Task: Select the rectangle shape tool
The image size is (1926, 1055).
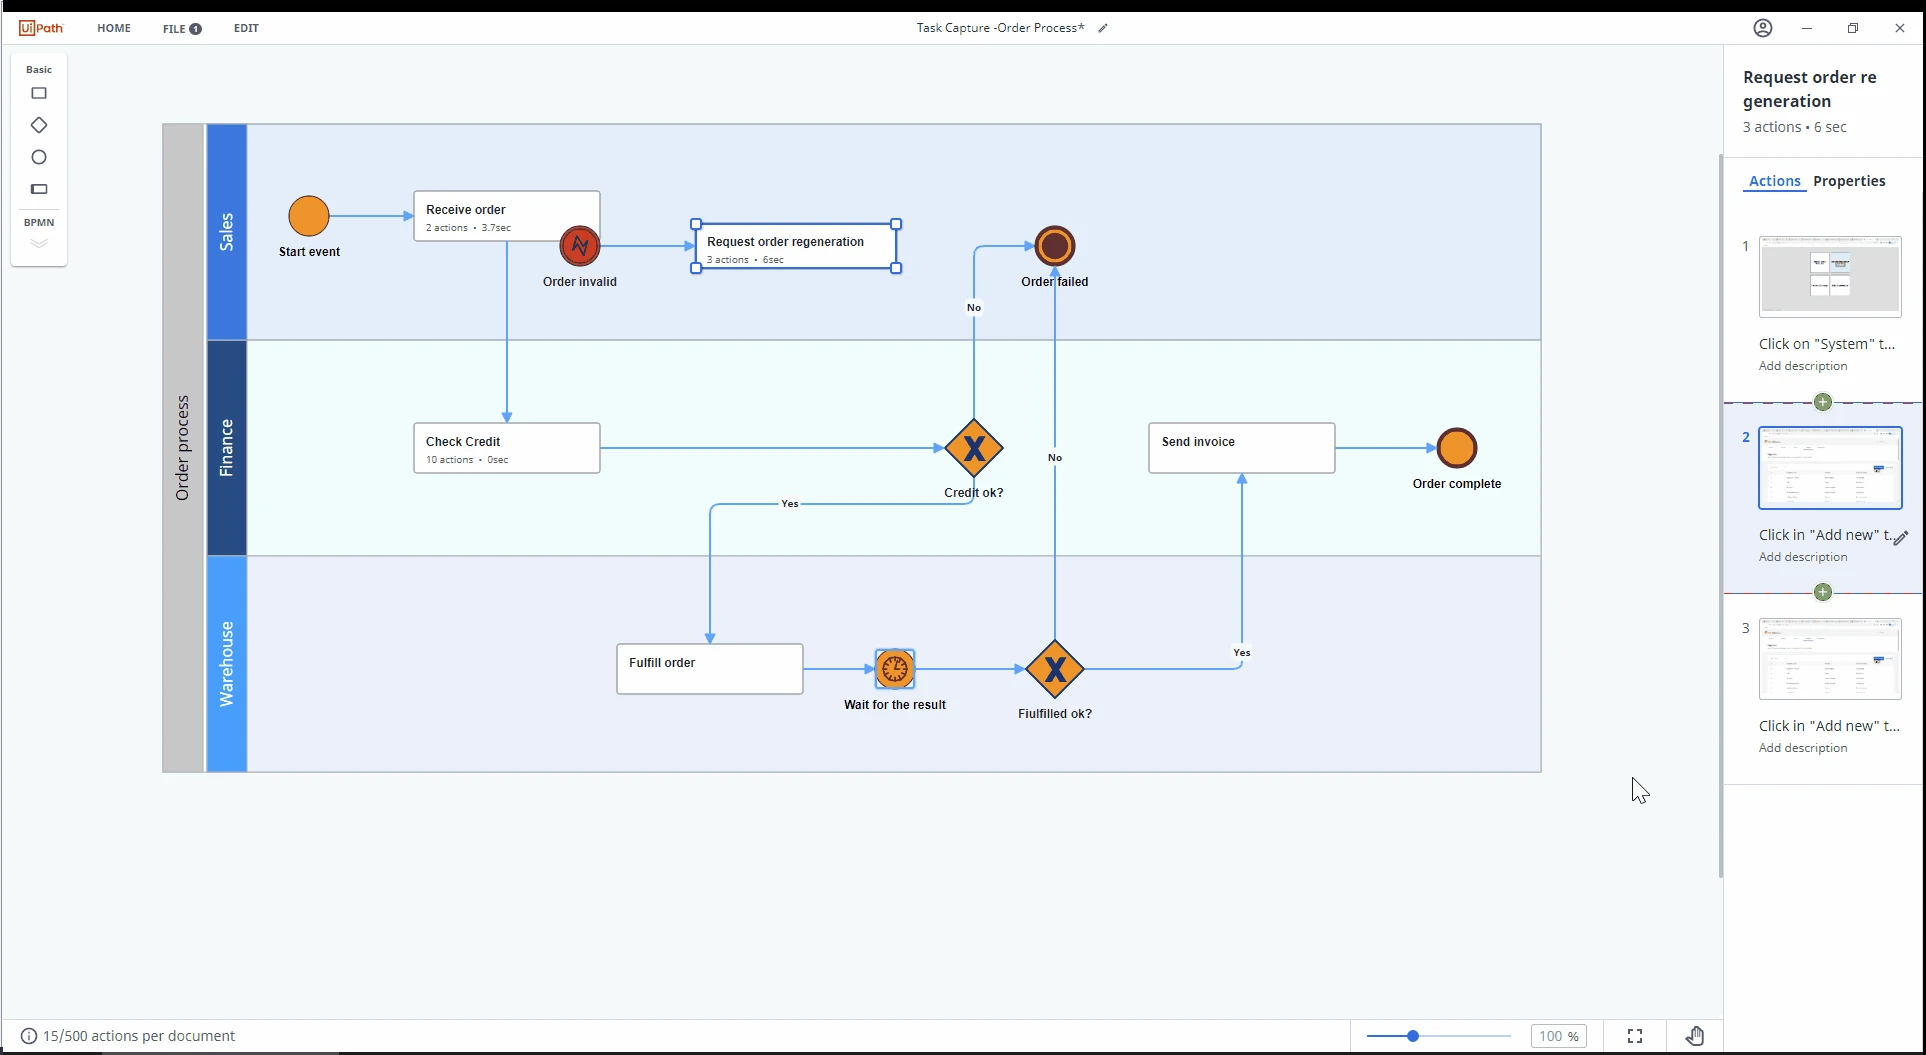Action: pos(39,93)
